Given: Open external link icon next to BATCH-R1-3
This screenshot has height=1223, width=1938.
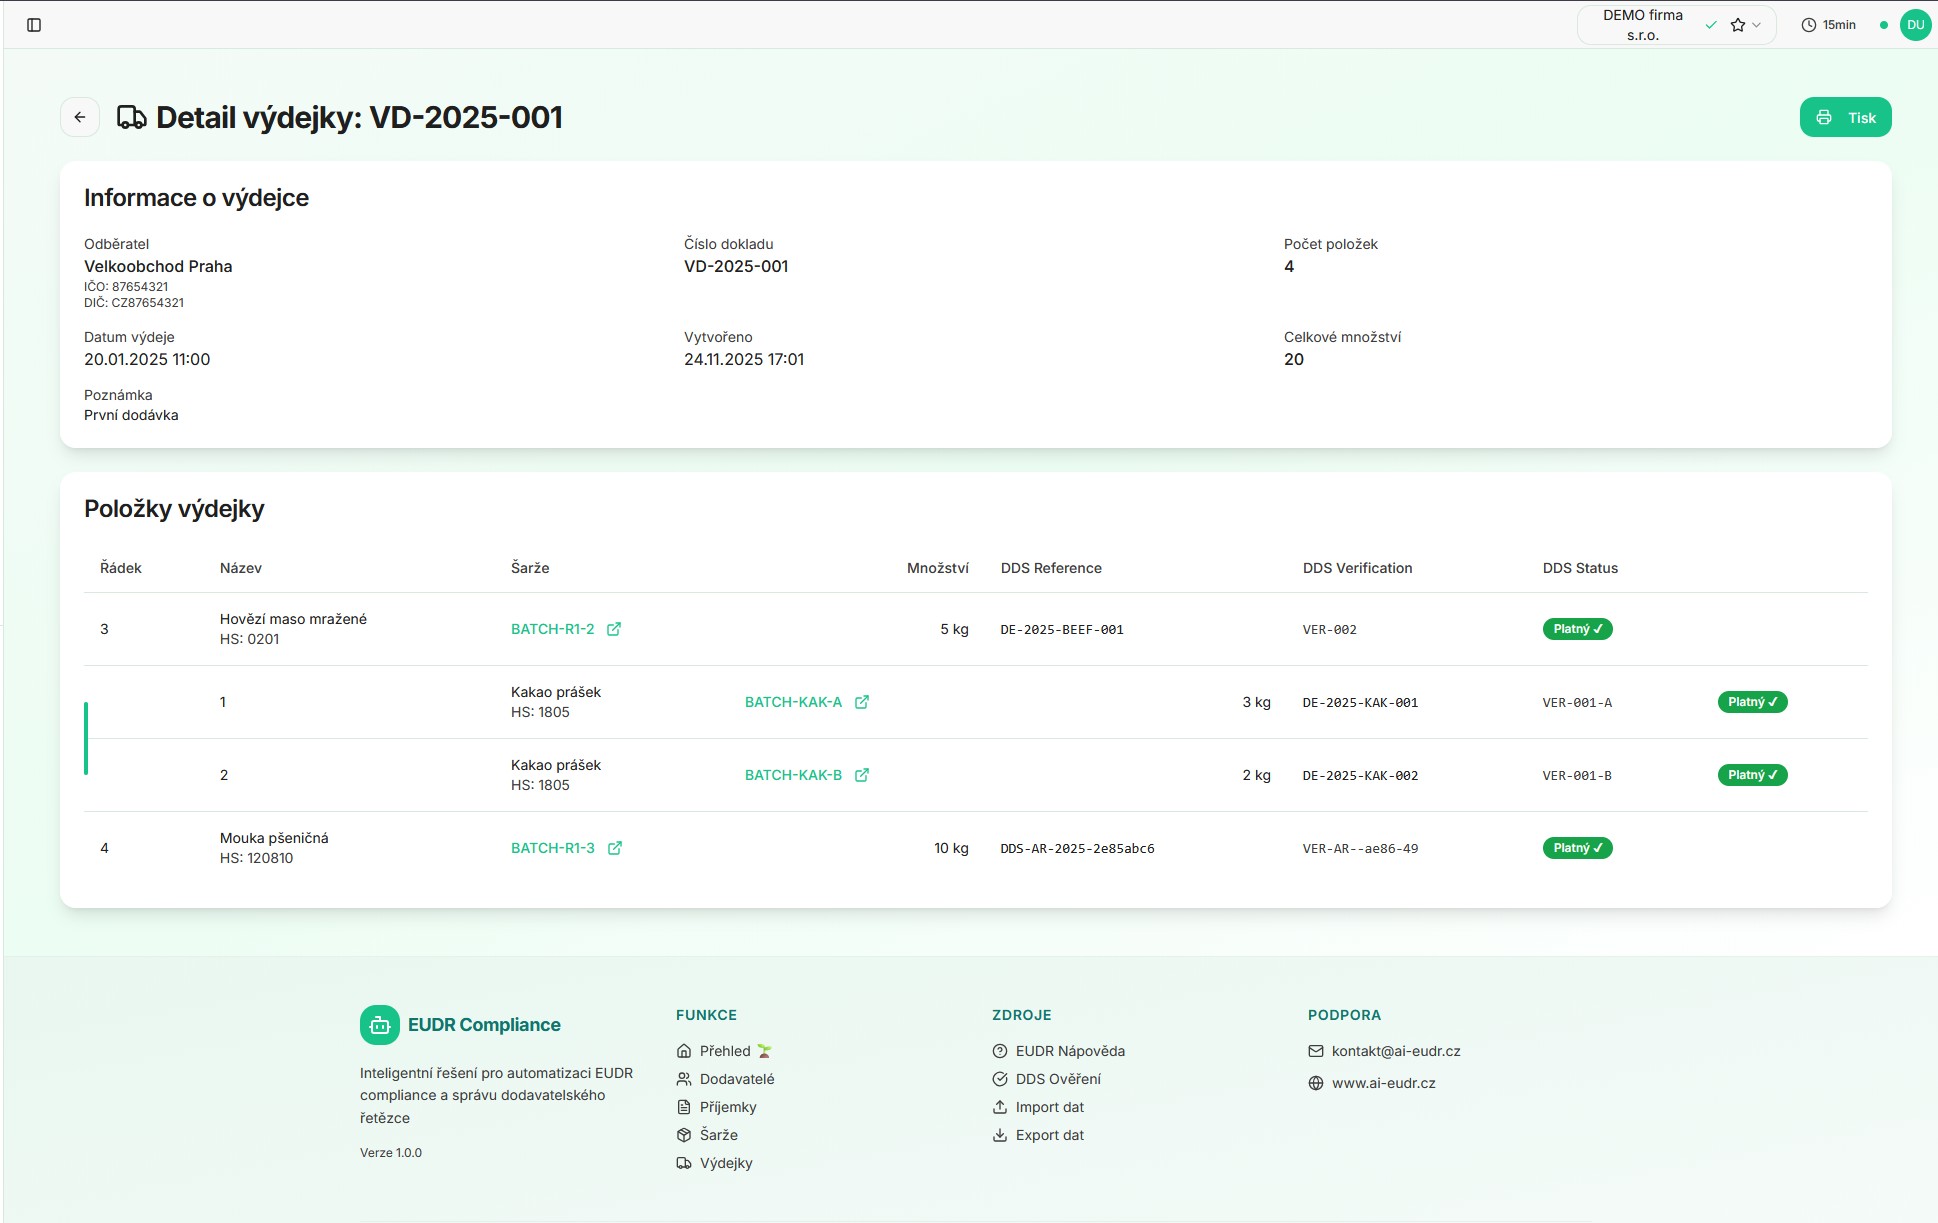Looking at the screenshot, I should click(x=615, y=848).
